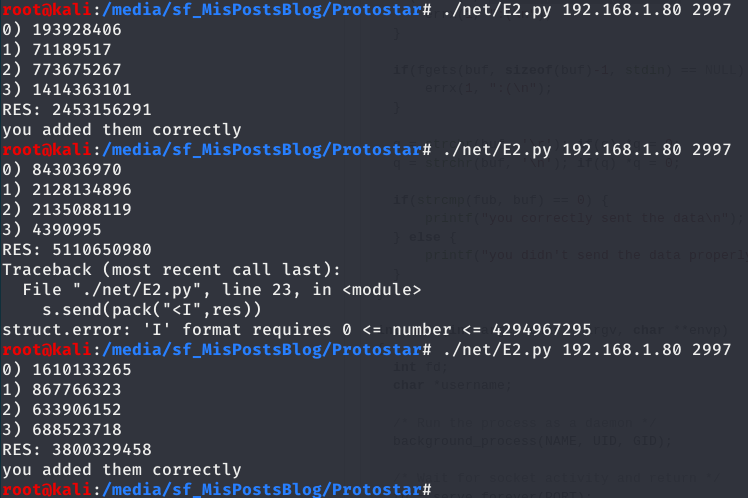Click the struct.error message line
748x498 pixels.
click(x=296, y=330)
